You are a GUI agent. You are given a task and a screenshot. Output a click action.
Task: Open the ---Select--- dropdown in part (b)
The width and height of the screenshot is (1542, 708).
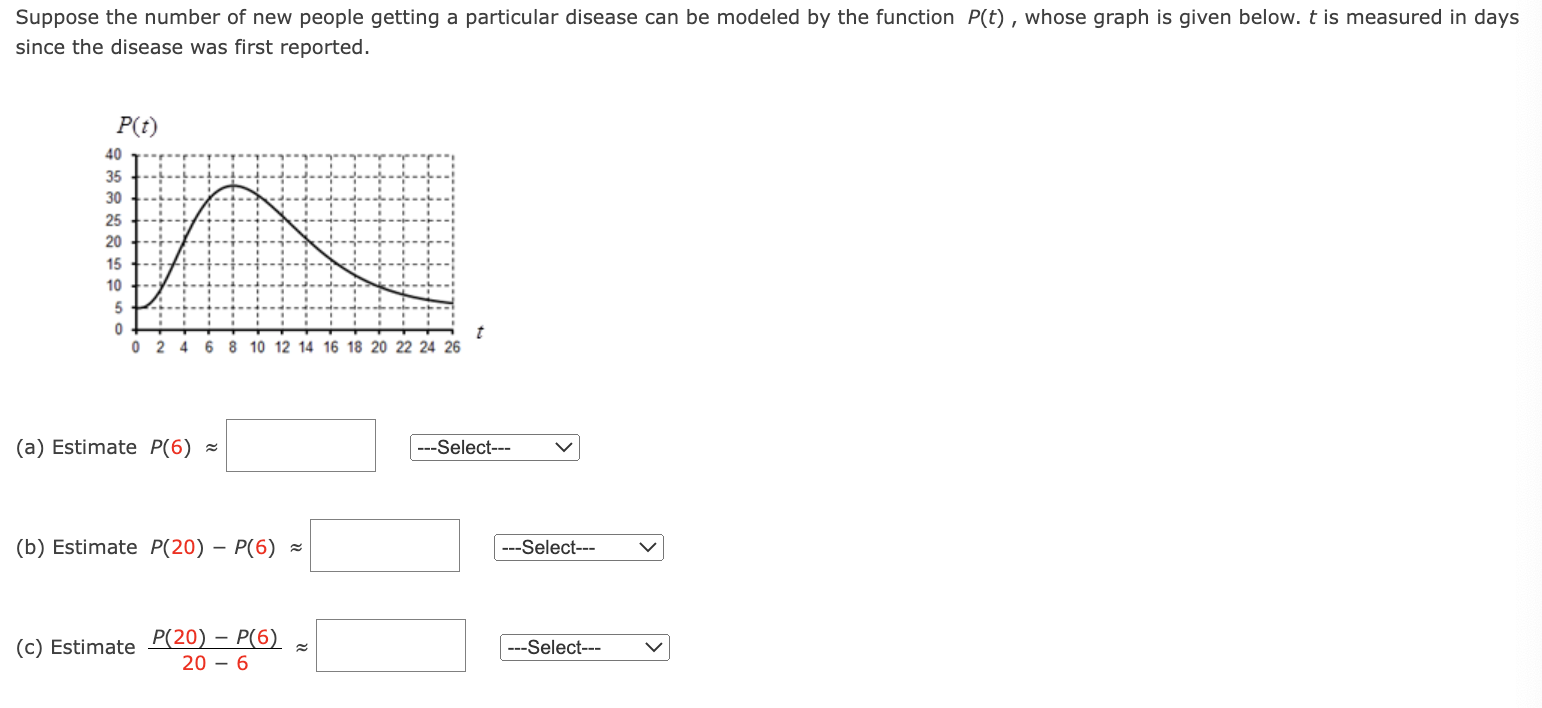coord(578,547)
